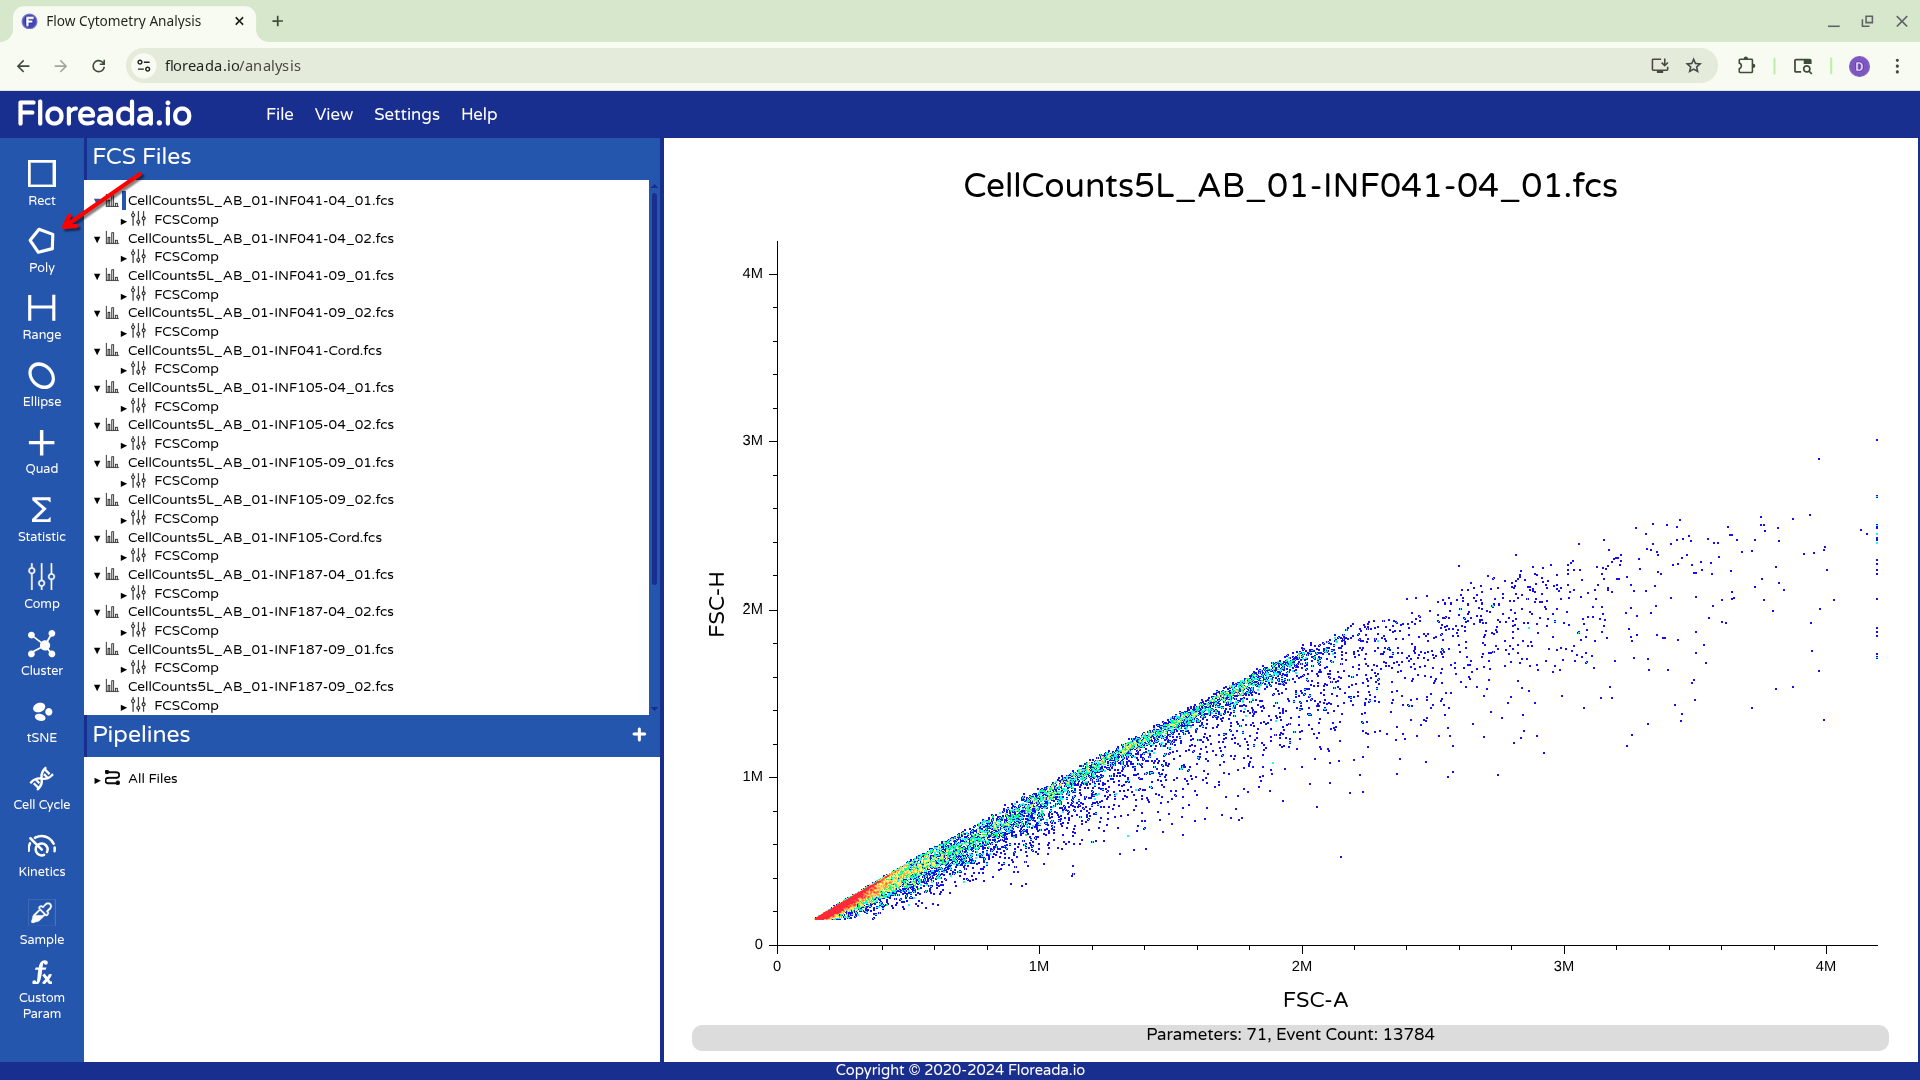Activate the Ellipse gate tool
Image resolution: width=1920 pixels, height=1080 pixels.
[41, 384]
